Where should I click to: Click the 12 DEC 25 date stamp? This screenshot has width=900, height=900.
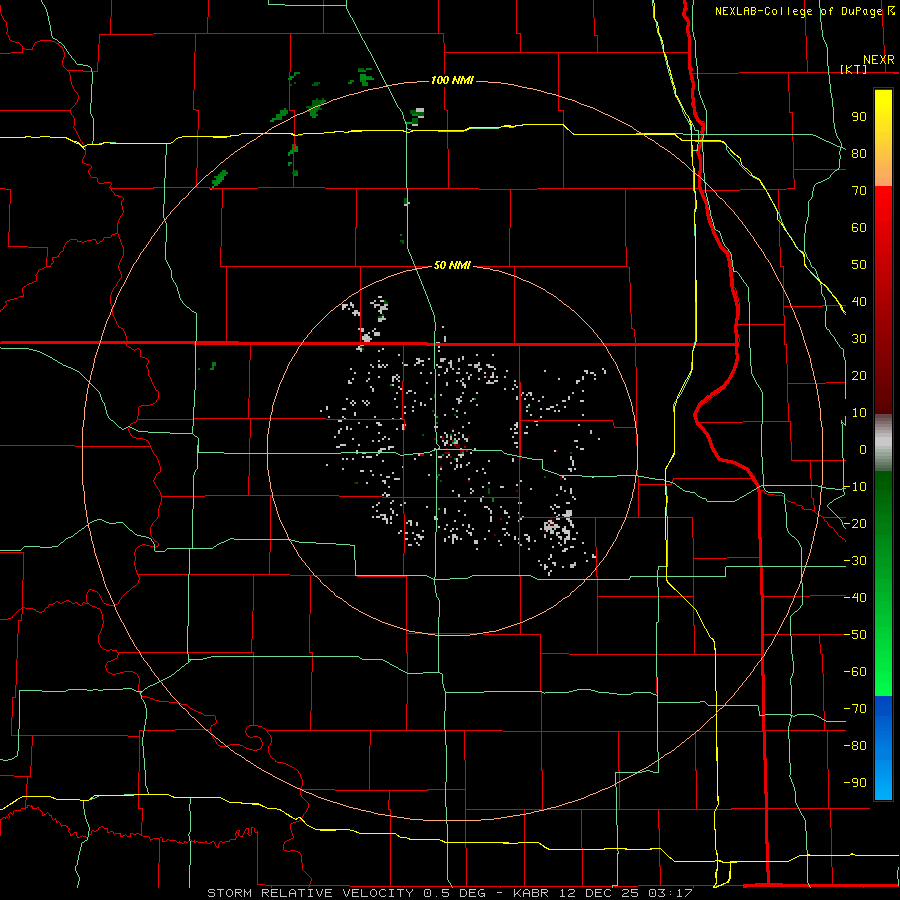pyautogui.click(x=599, y=893)
